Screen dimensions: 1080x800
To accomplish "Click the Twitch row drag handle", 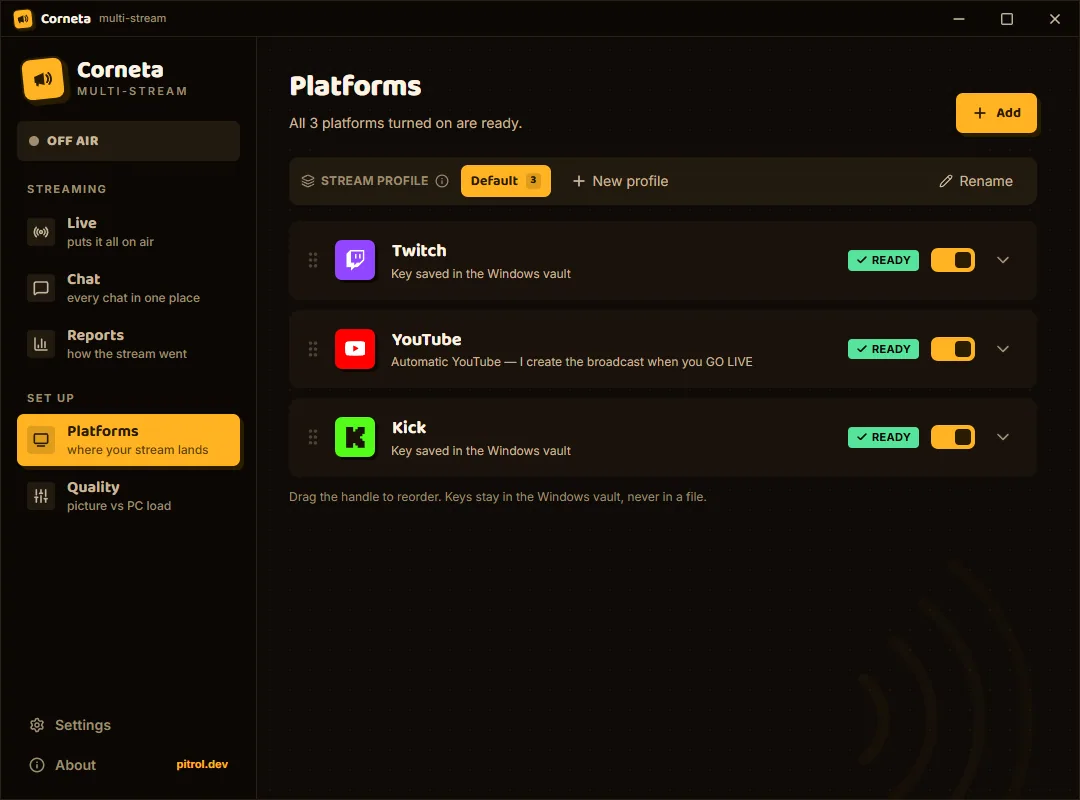I will pos(313,260).
